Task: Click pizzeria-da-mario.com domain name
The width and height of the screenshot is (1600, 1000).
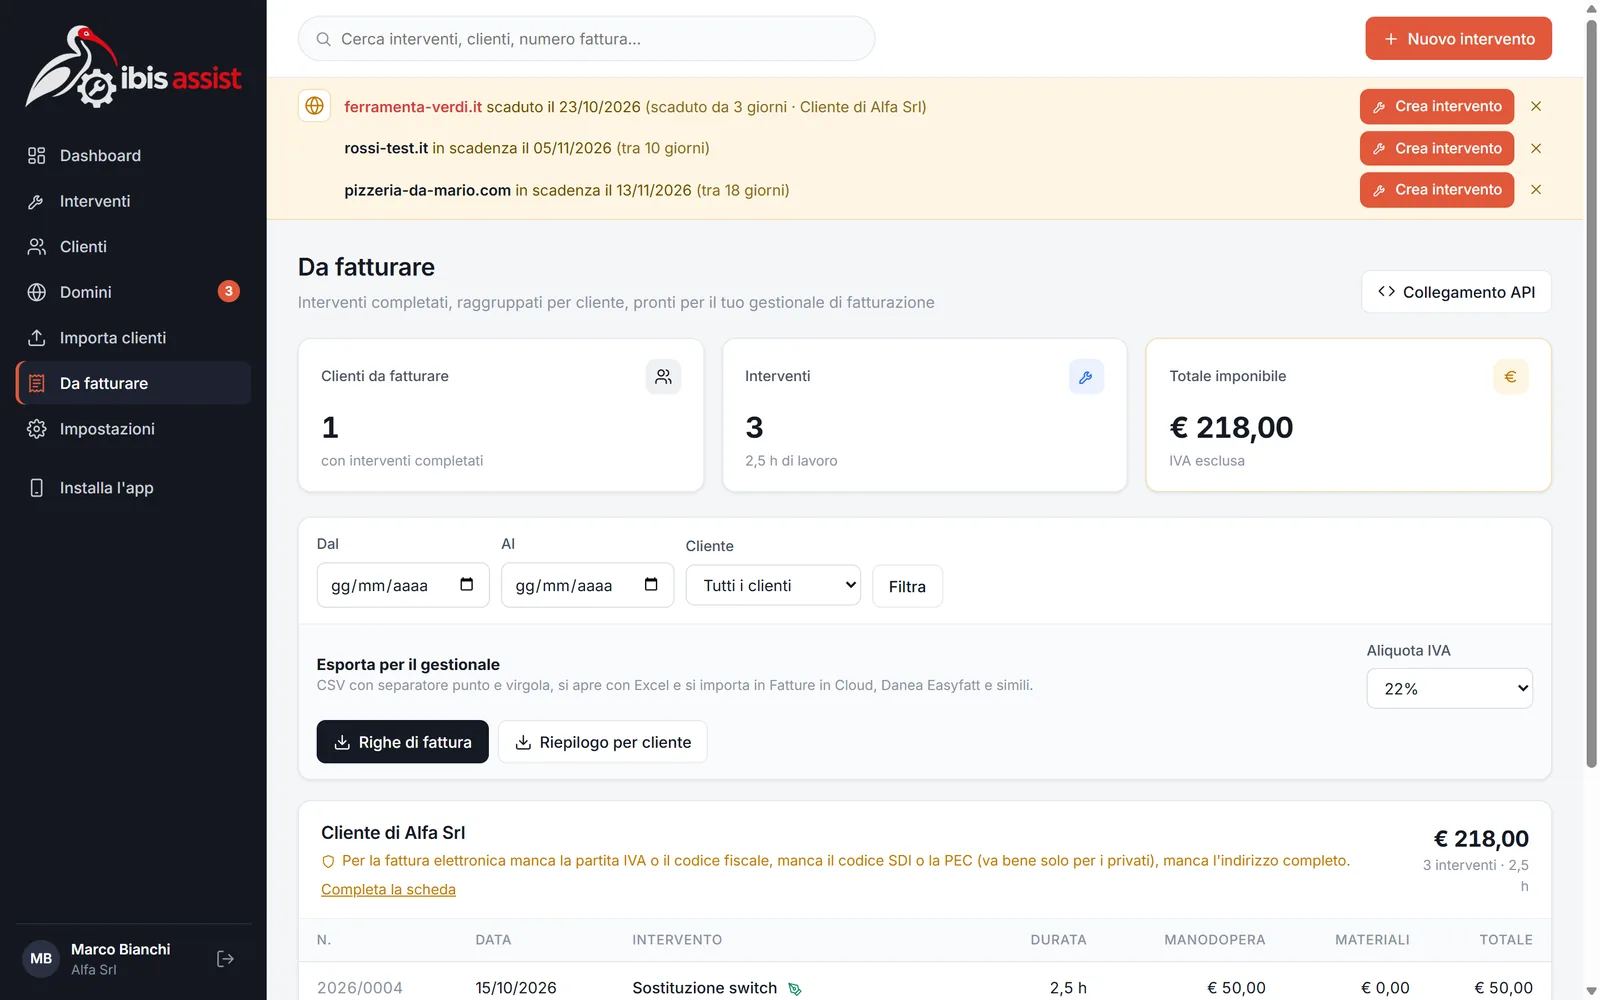Action: 428,190
